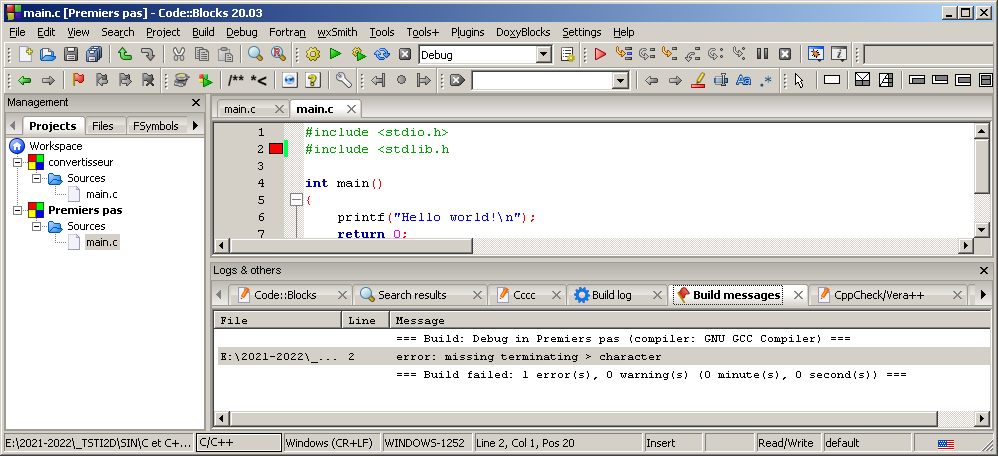Click the Replace magnifier icon

pyautogui.click(x=278, y=55)
